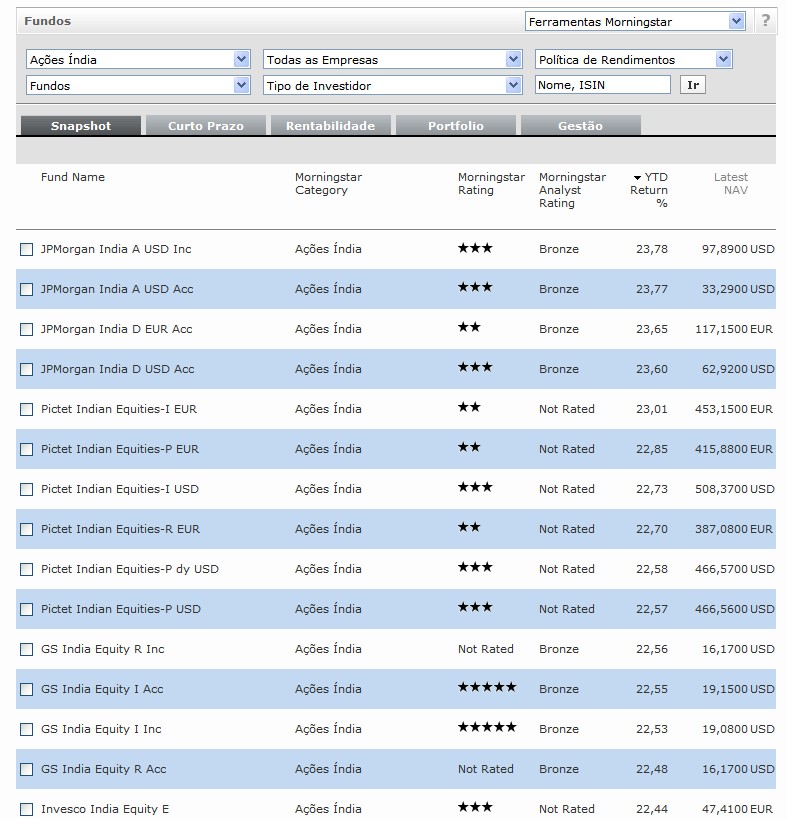Viewport: 787px width, 819px height.
Task: Sort by Morningstar Rating column header
Action: point(491,183)
